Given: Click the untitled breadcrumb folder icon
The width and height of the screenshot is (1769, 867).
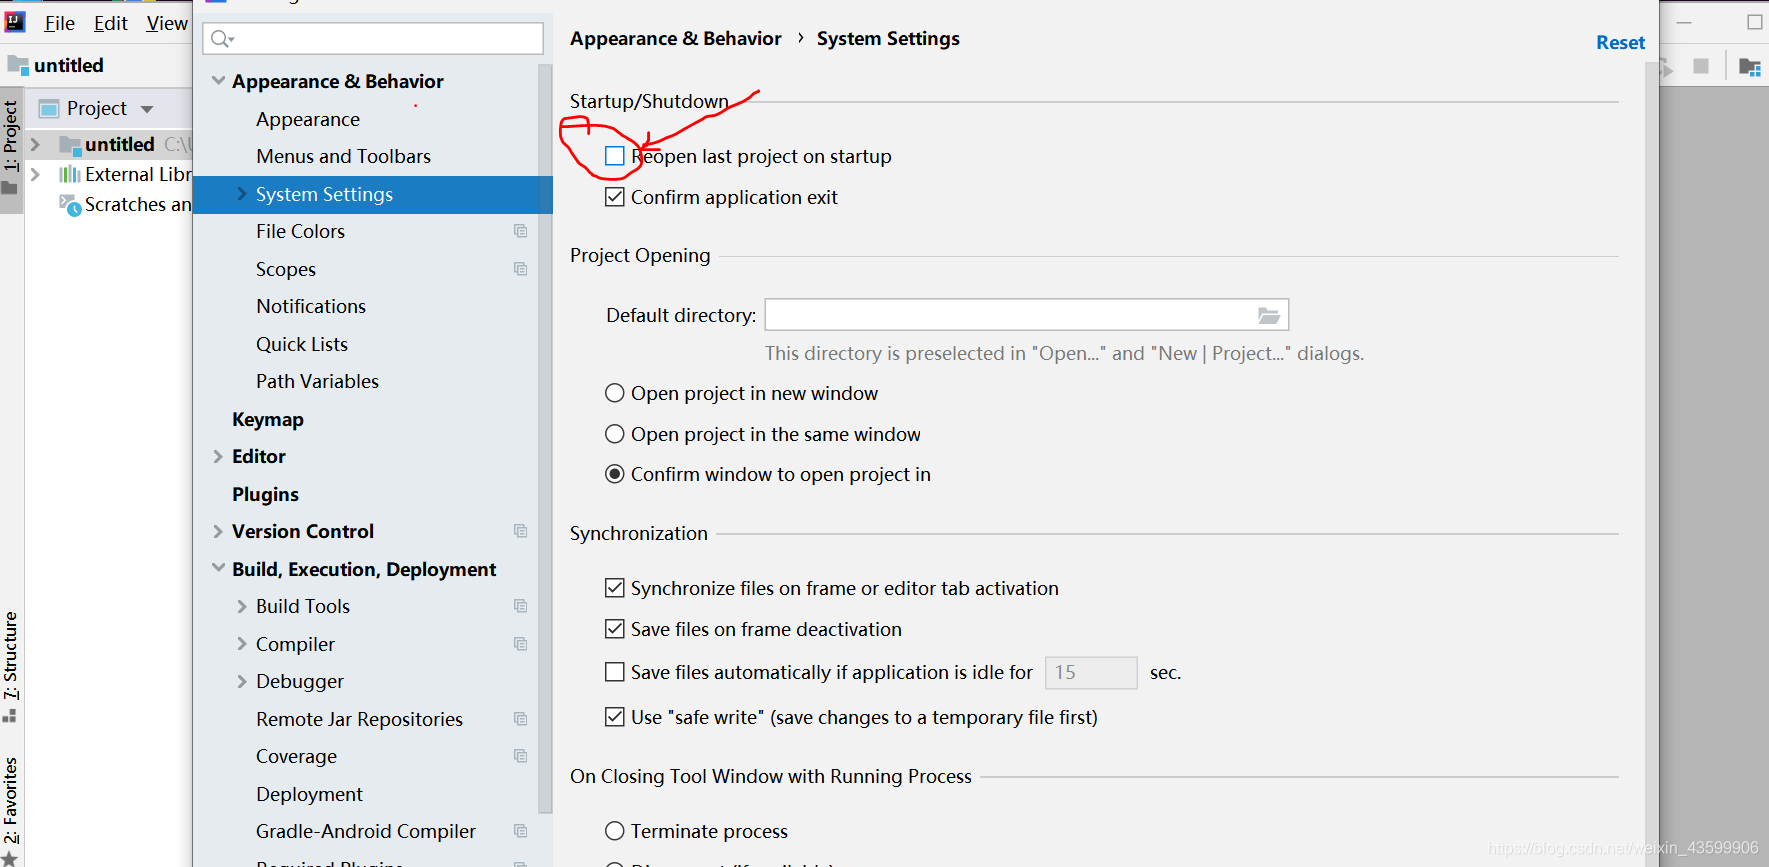Looking at the screenshot, I should click(18, 65).
